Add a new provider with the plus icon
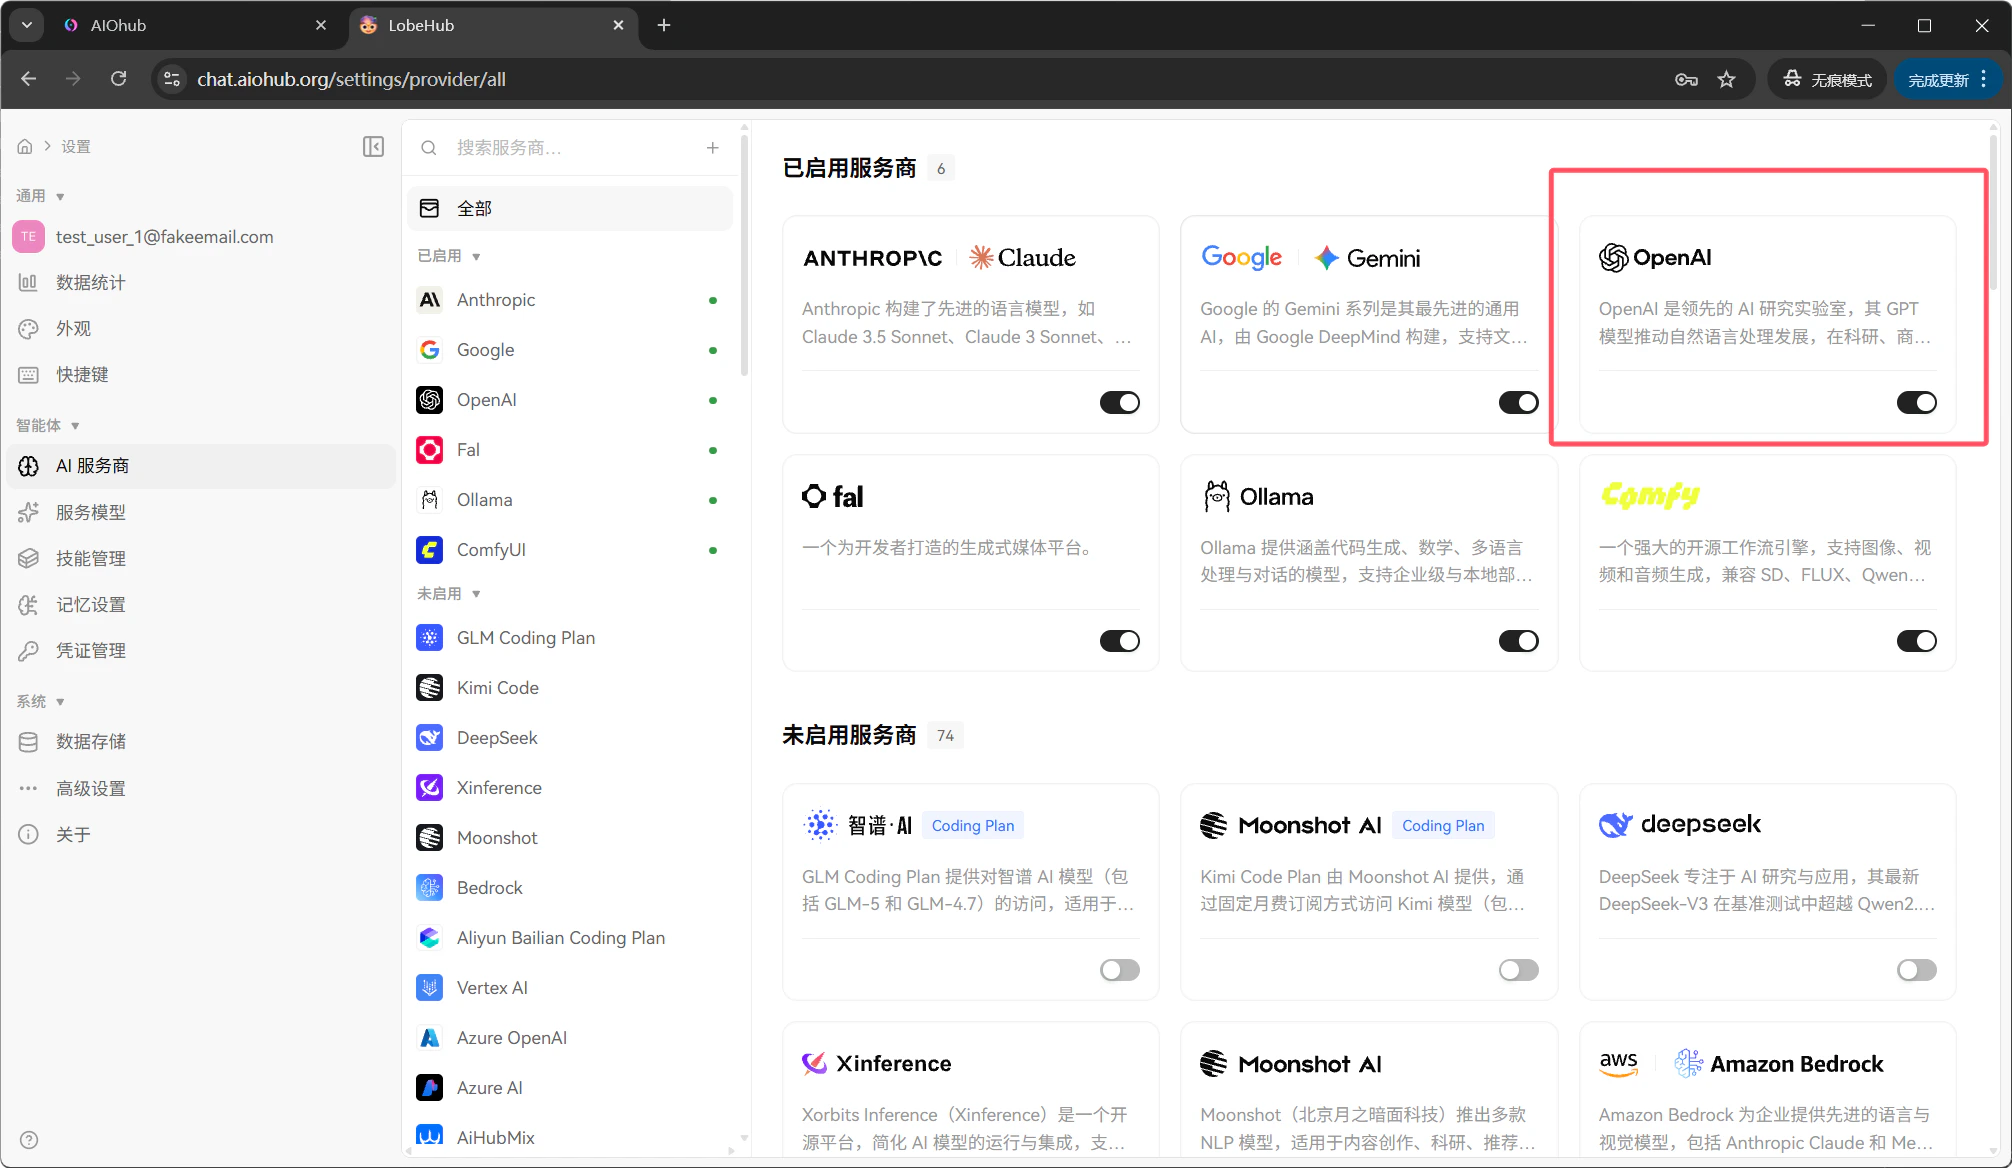Screen dimensions: 2012x1168 [x=712, y=148]
